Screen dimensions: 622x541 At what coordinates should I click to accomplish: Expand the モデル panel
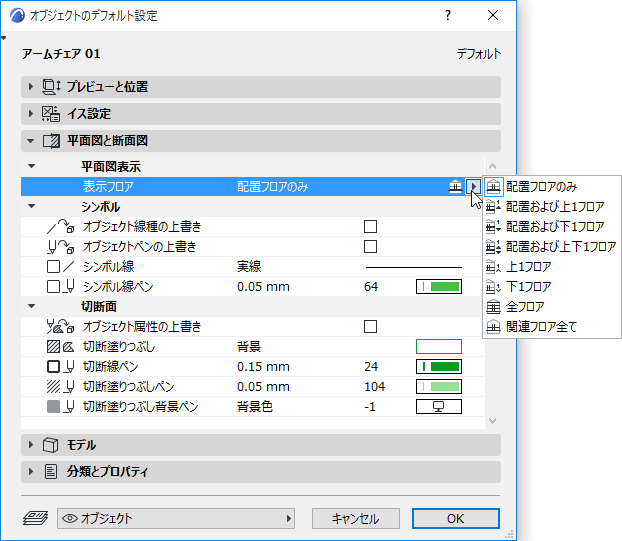coord(31,445)
